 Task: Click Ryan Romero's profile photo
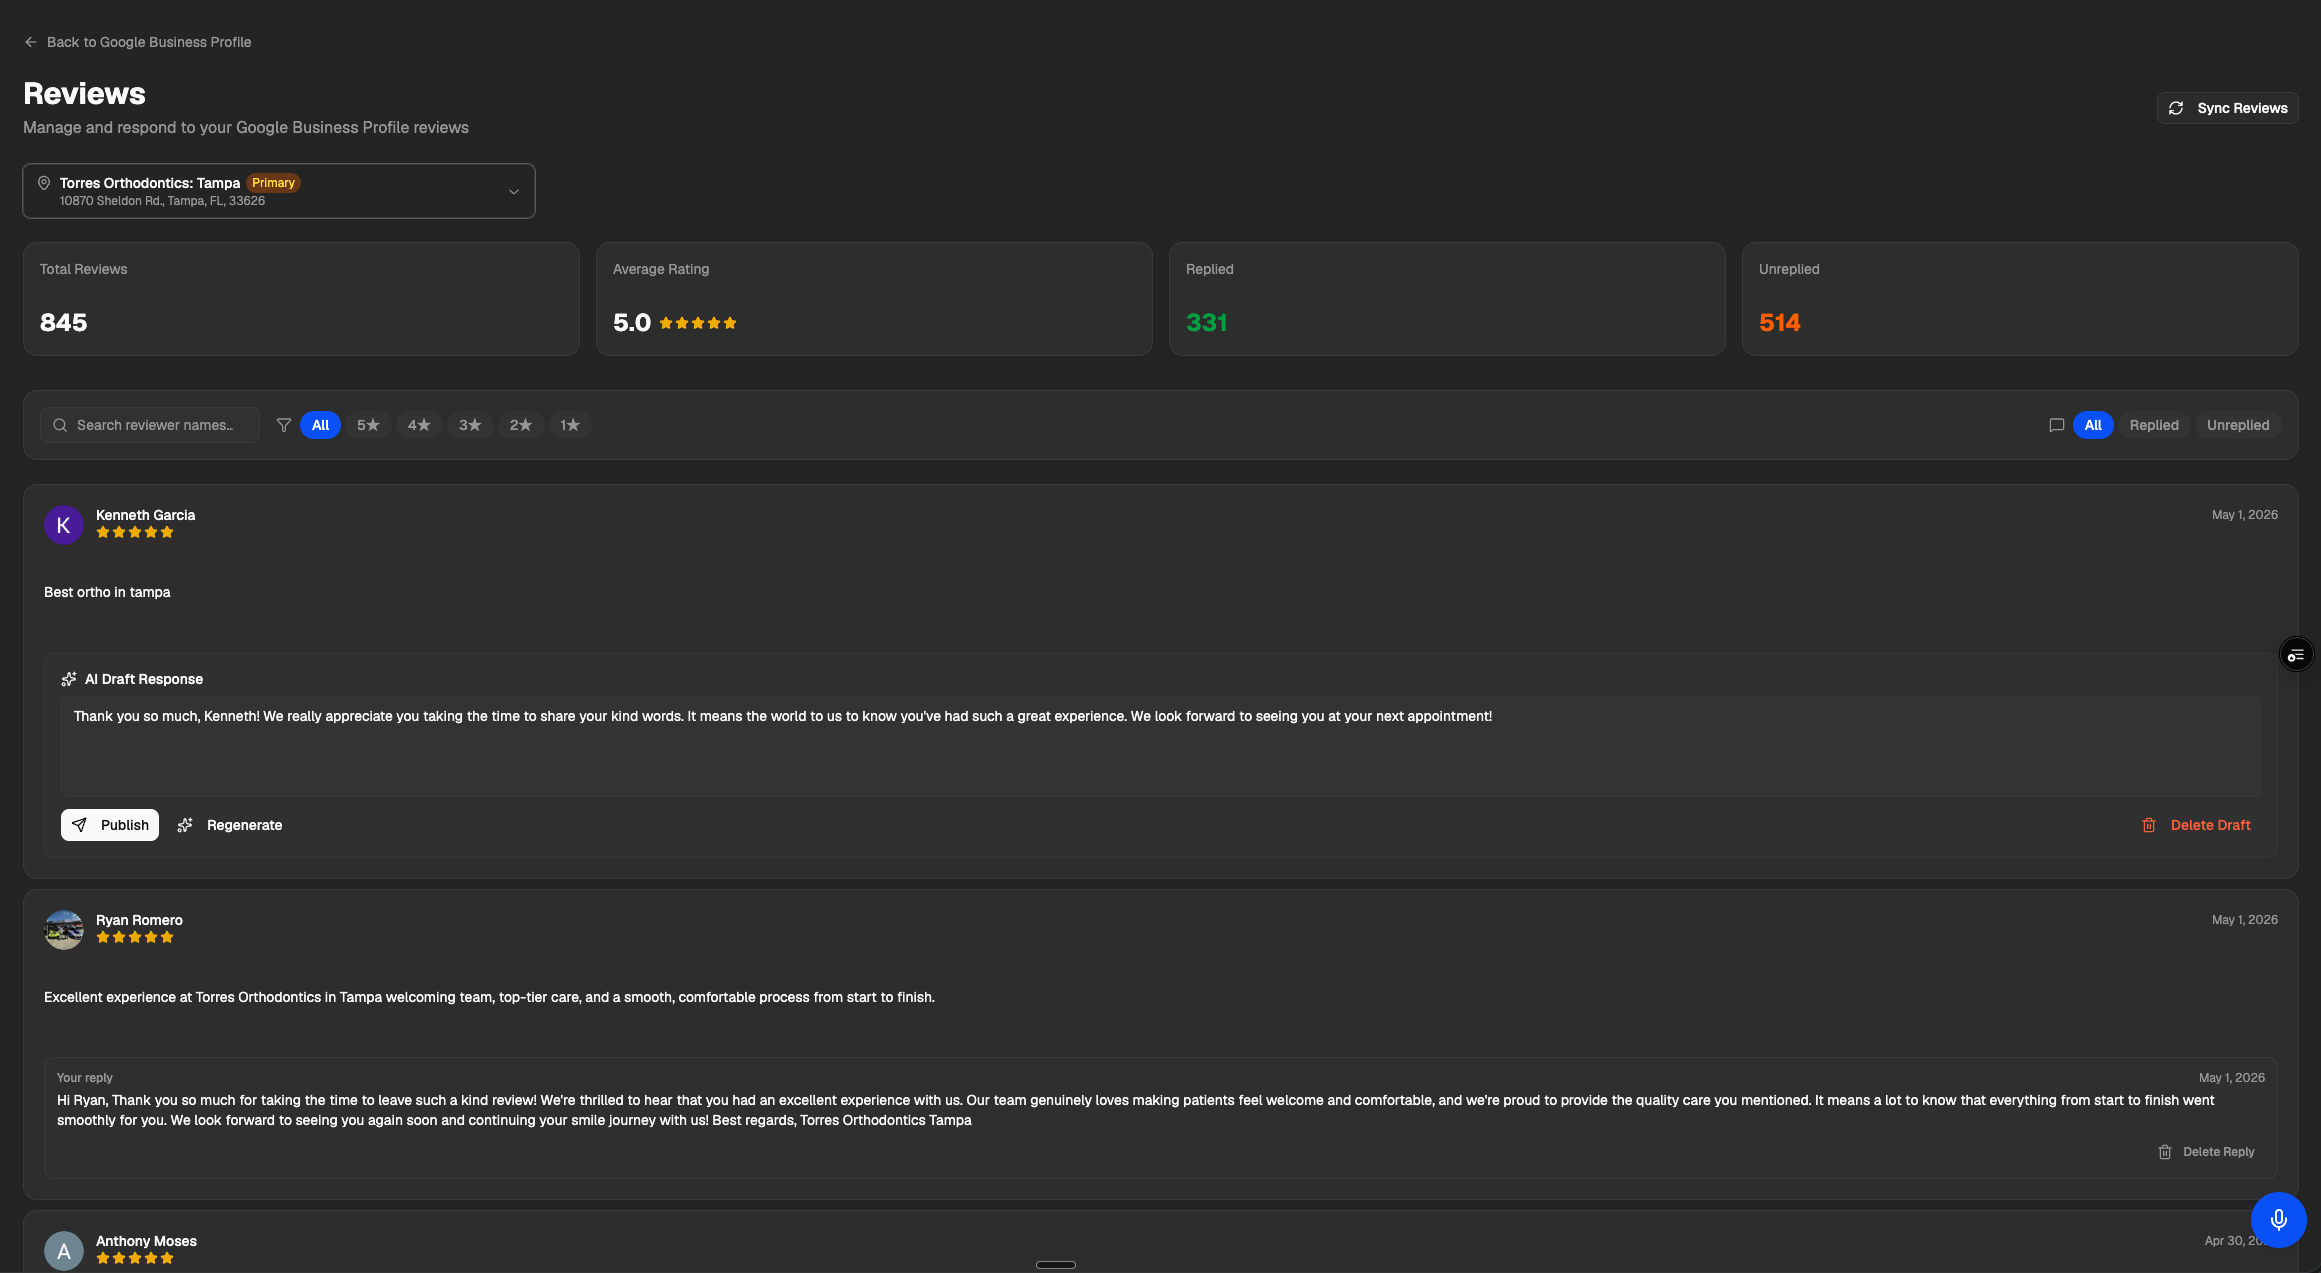pyautogui.click(x=64, y=930)
